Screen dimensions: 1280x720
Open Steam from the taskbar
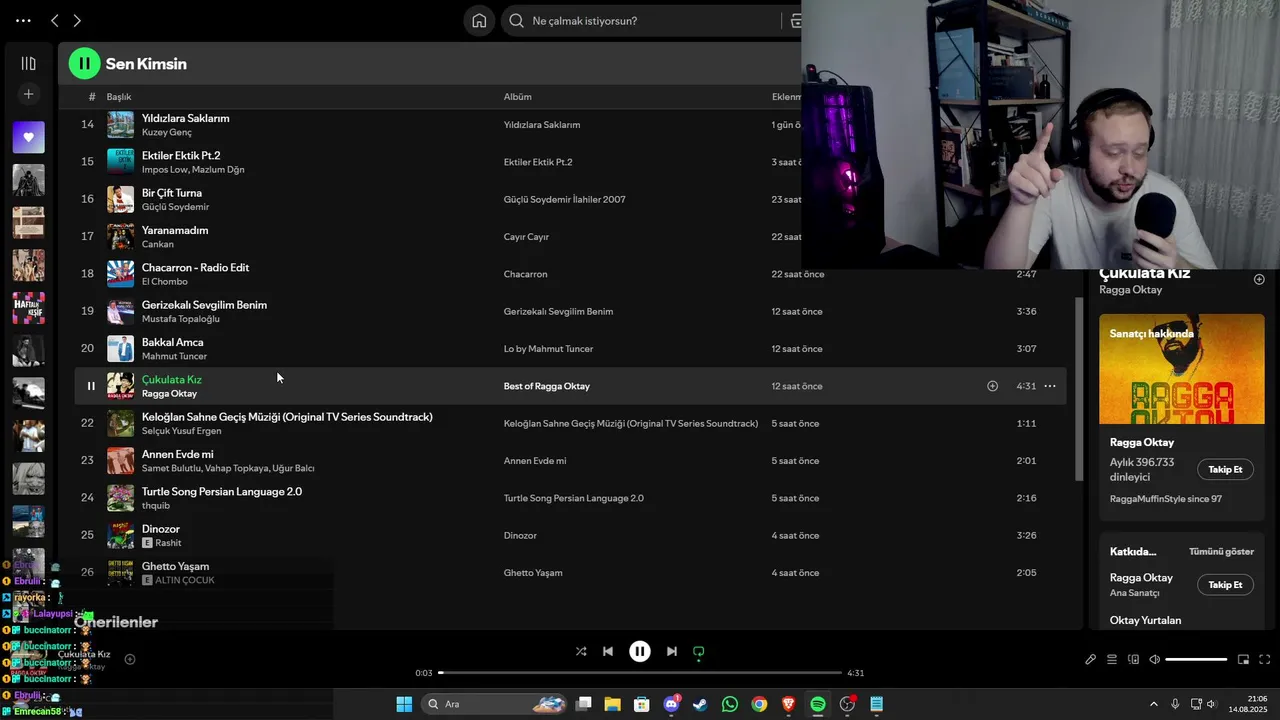pos(700,704)
